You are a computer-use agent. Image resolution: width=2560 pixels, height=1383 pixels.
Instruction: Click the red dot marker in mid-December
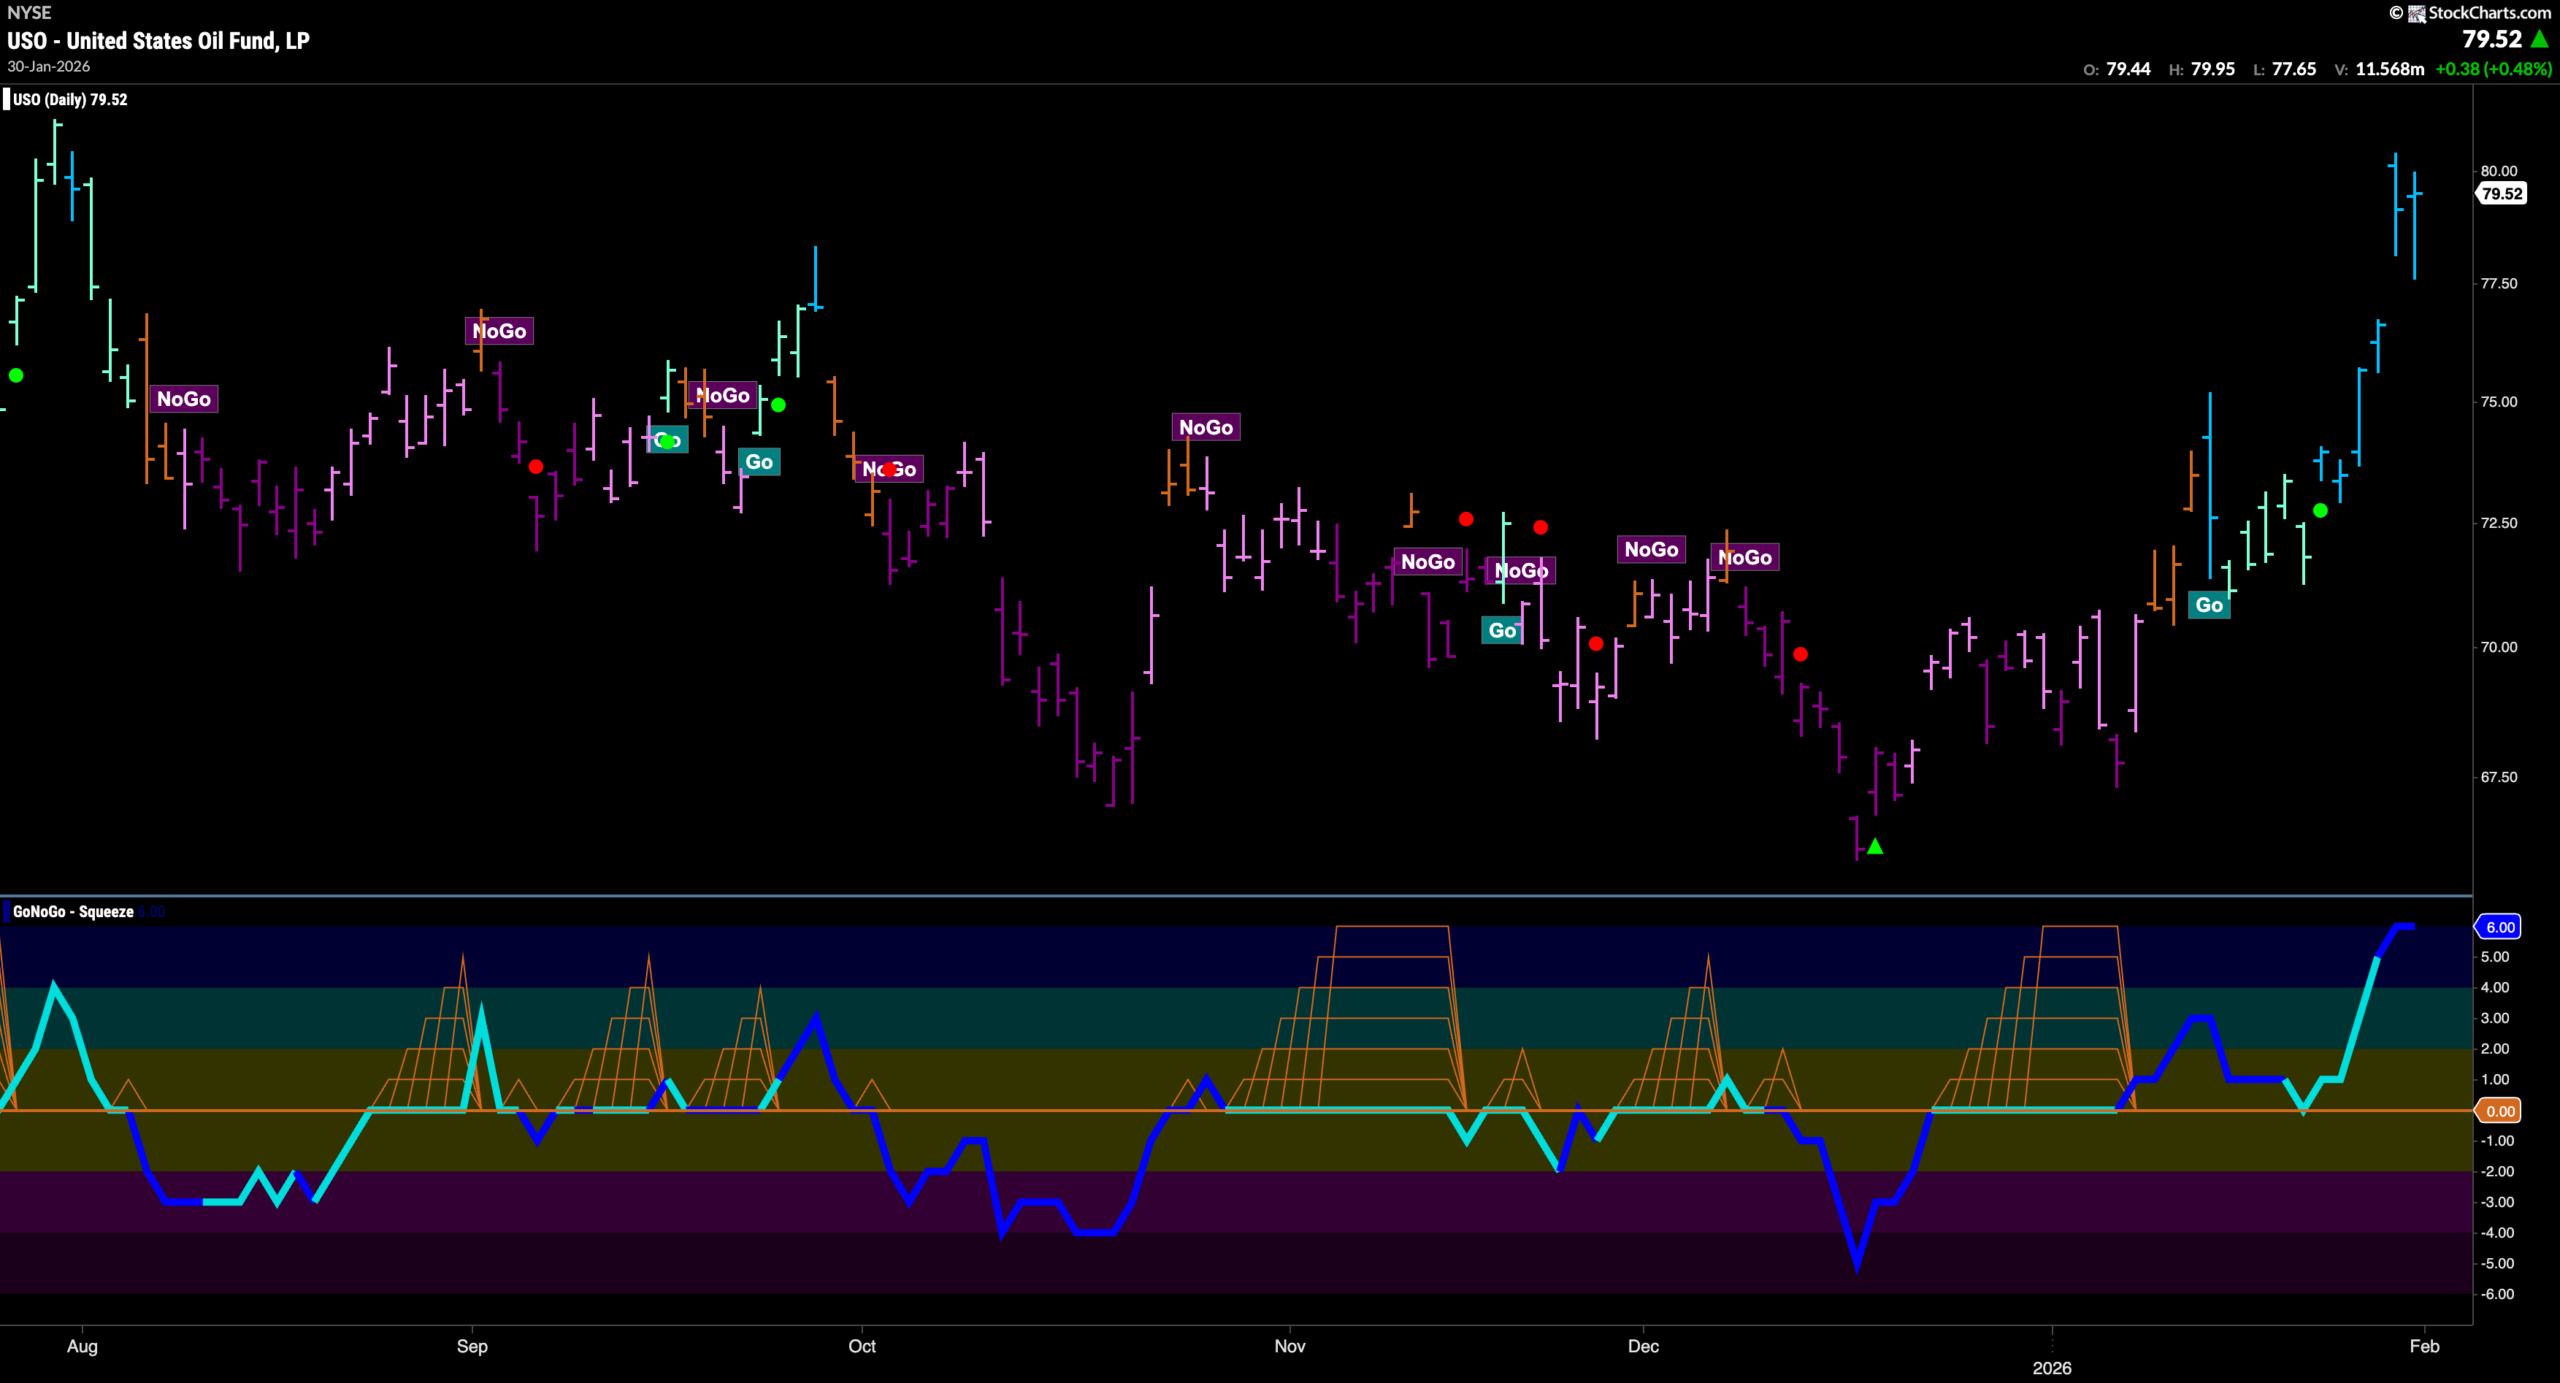point(1800,654)
